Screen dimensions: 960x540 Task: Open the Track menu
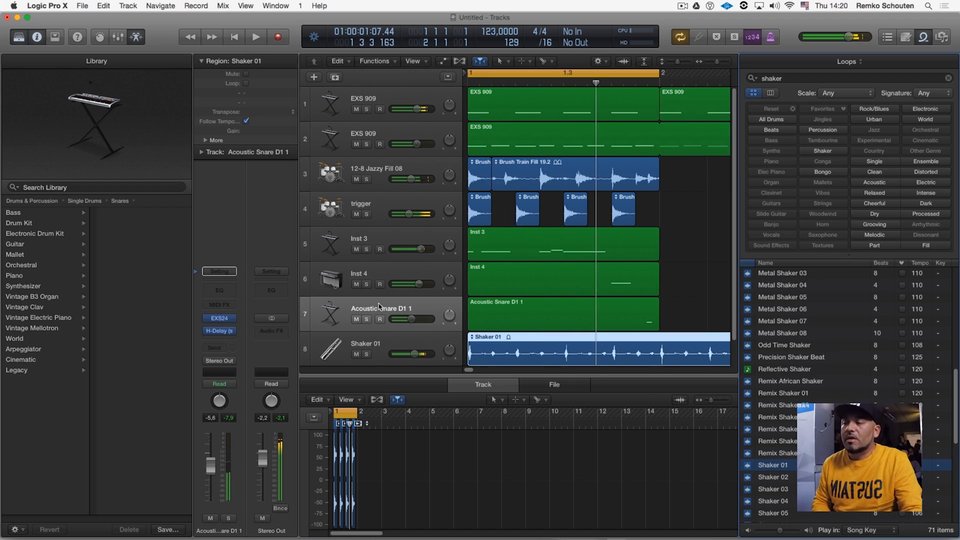pyautogui.click(x=128, y=6)
